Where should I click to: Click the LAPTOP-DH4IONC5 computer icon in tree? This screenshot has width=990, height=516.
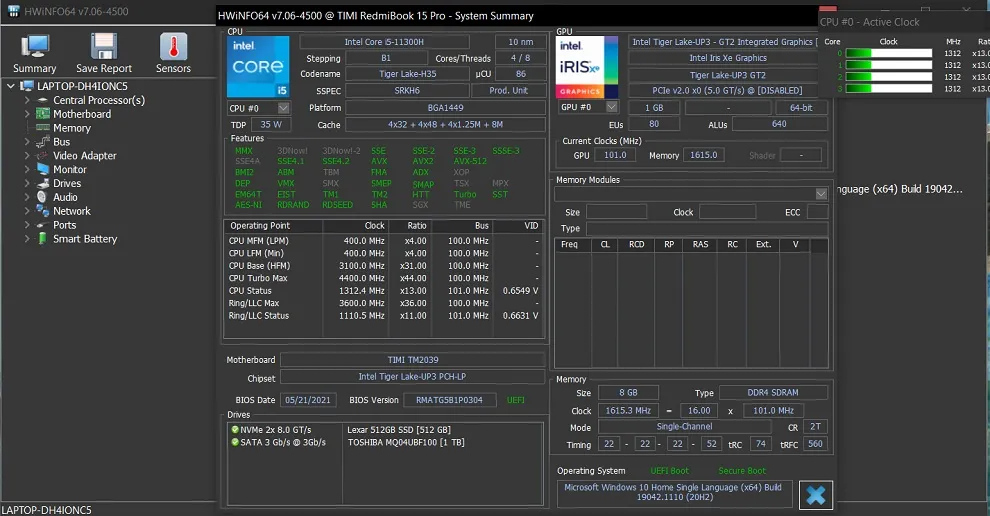(27, 86)
